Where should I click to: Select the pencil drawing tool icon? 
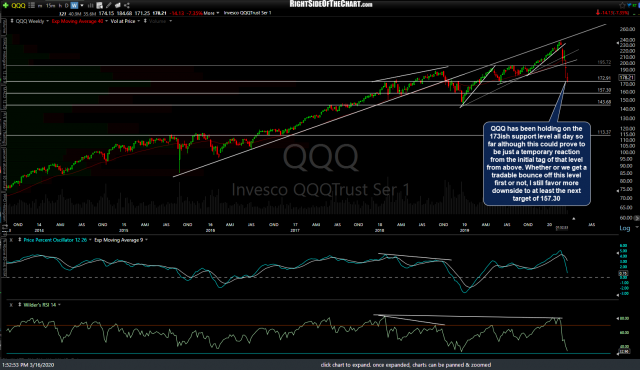point(109,5)
